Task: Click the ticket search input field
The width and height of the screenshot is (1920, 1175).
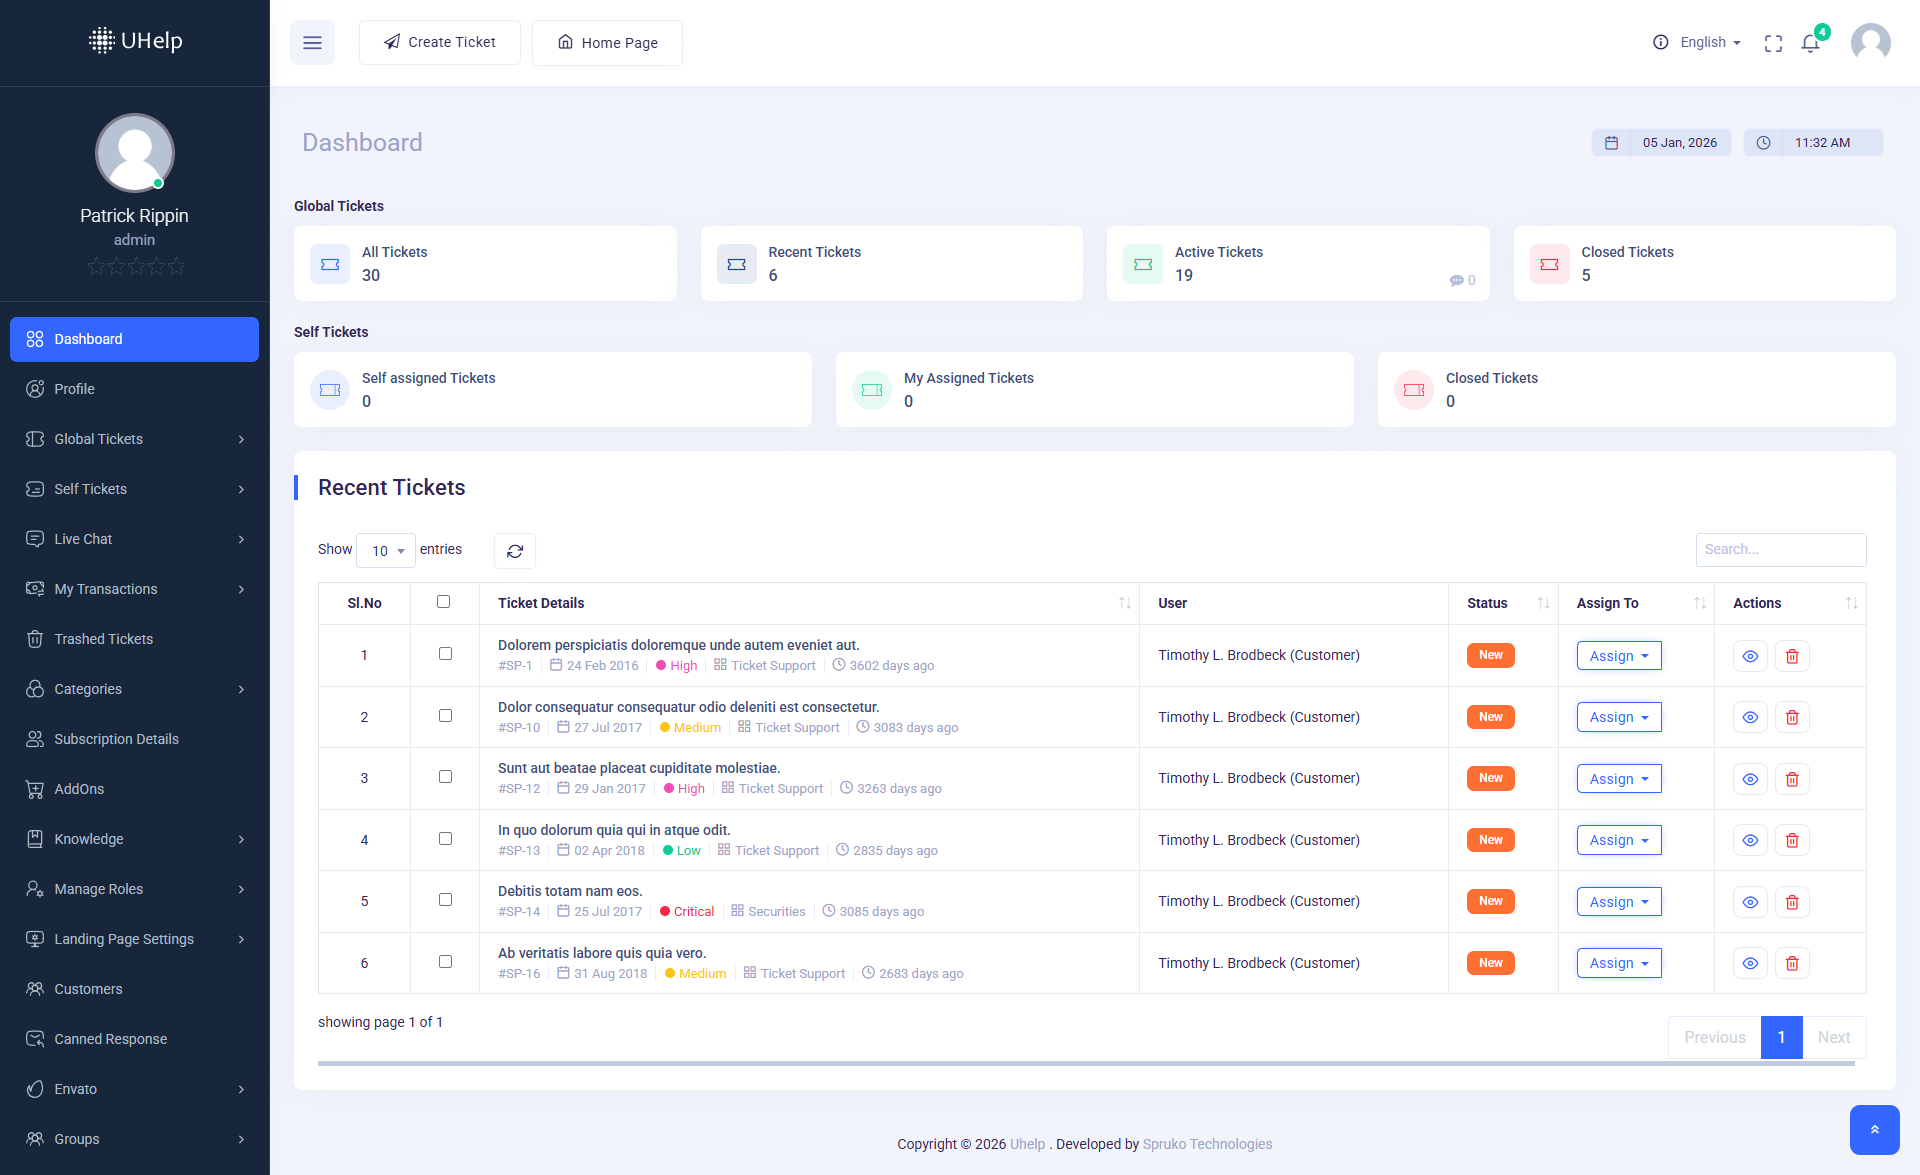Action: click(x=1780, y=549)
